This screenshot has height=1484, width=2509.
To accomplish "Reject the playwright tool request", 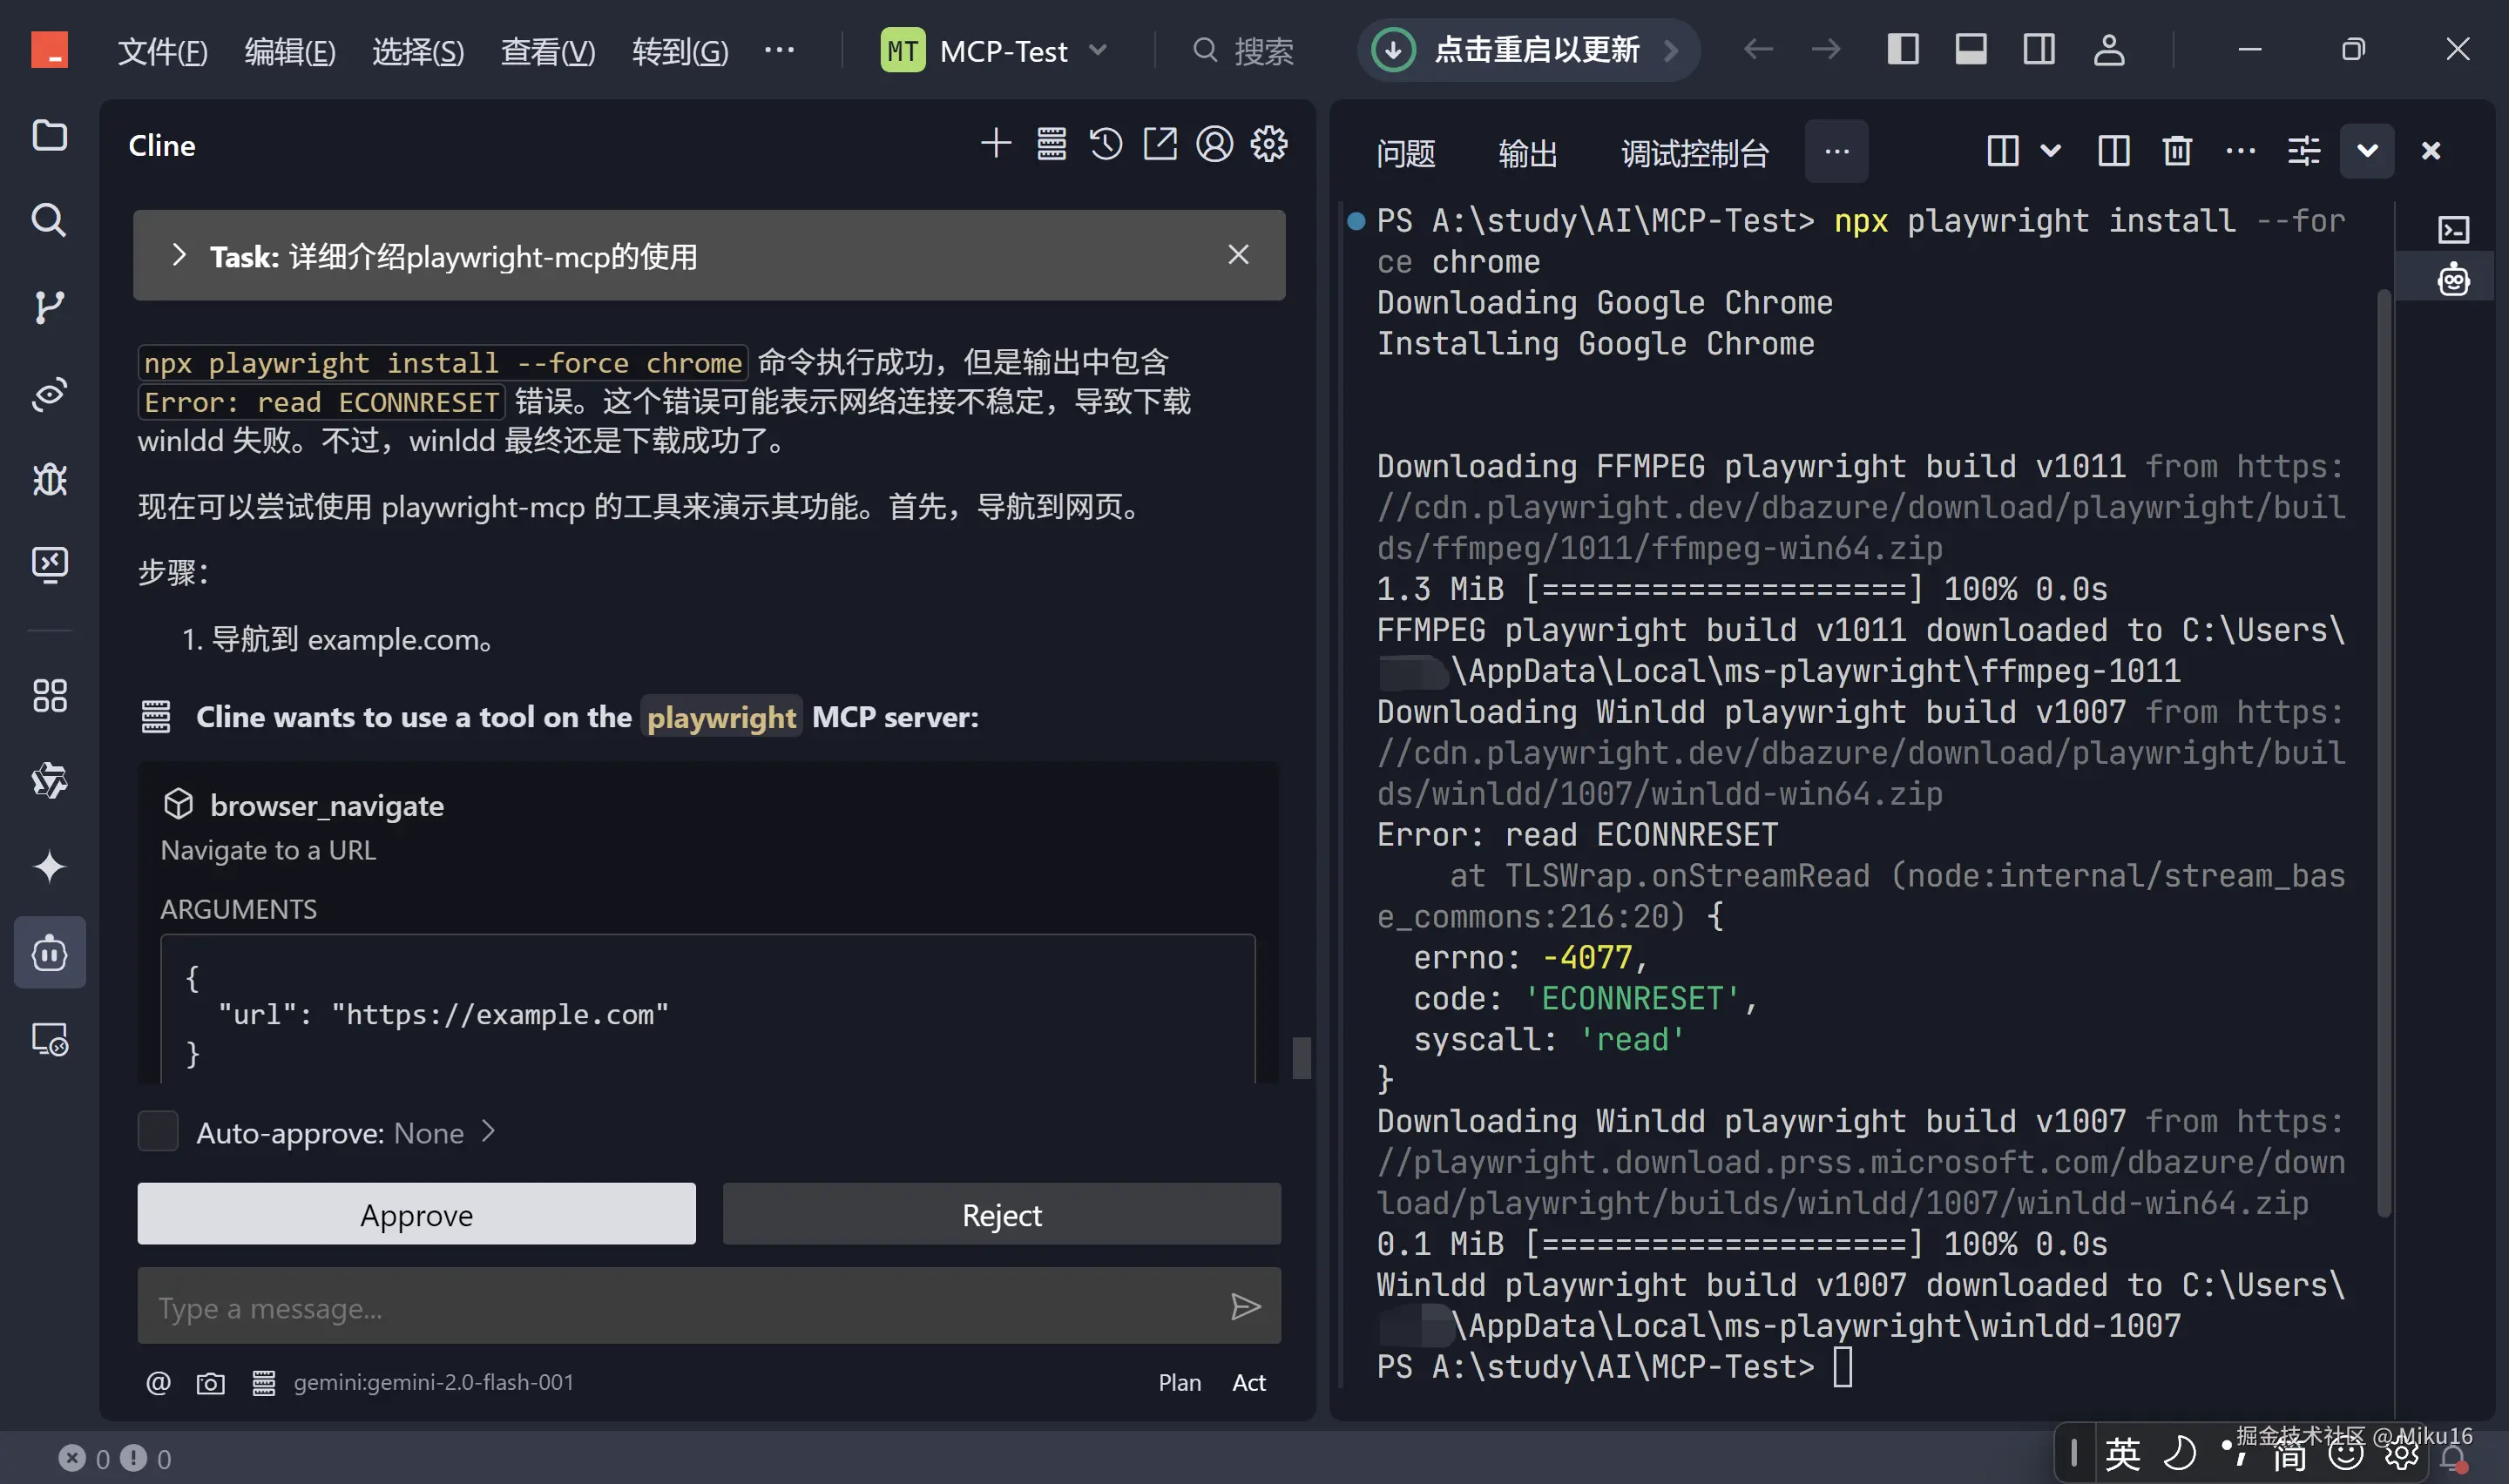I will (1001, 1215).
